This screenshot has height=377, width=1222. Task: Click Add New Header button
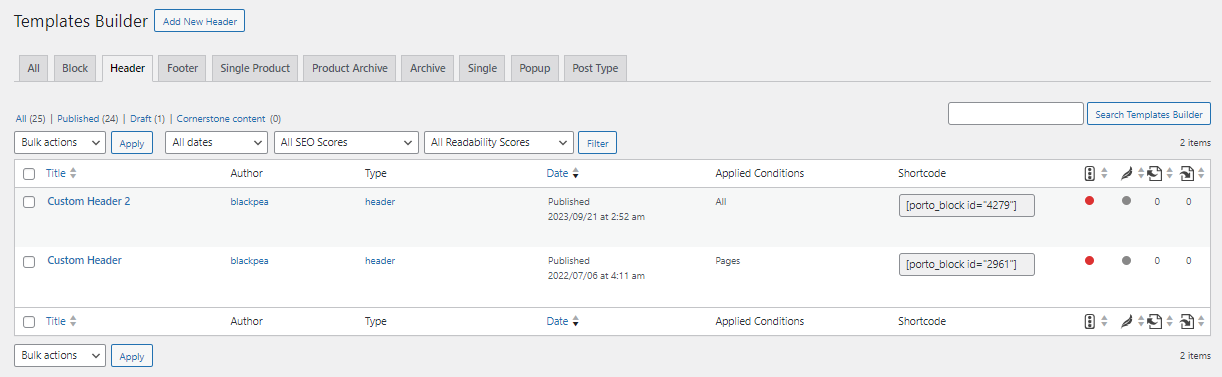[x=199, y=21]
